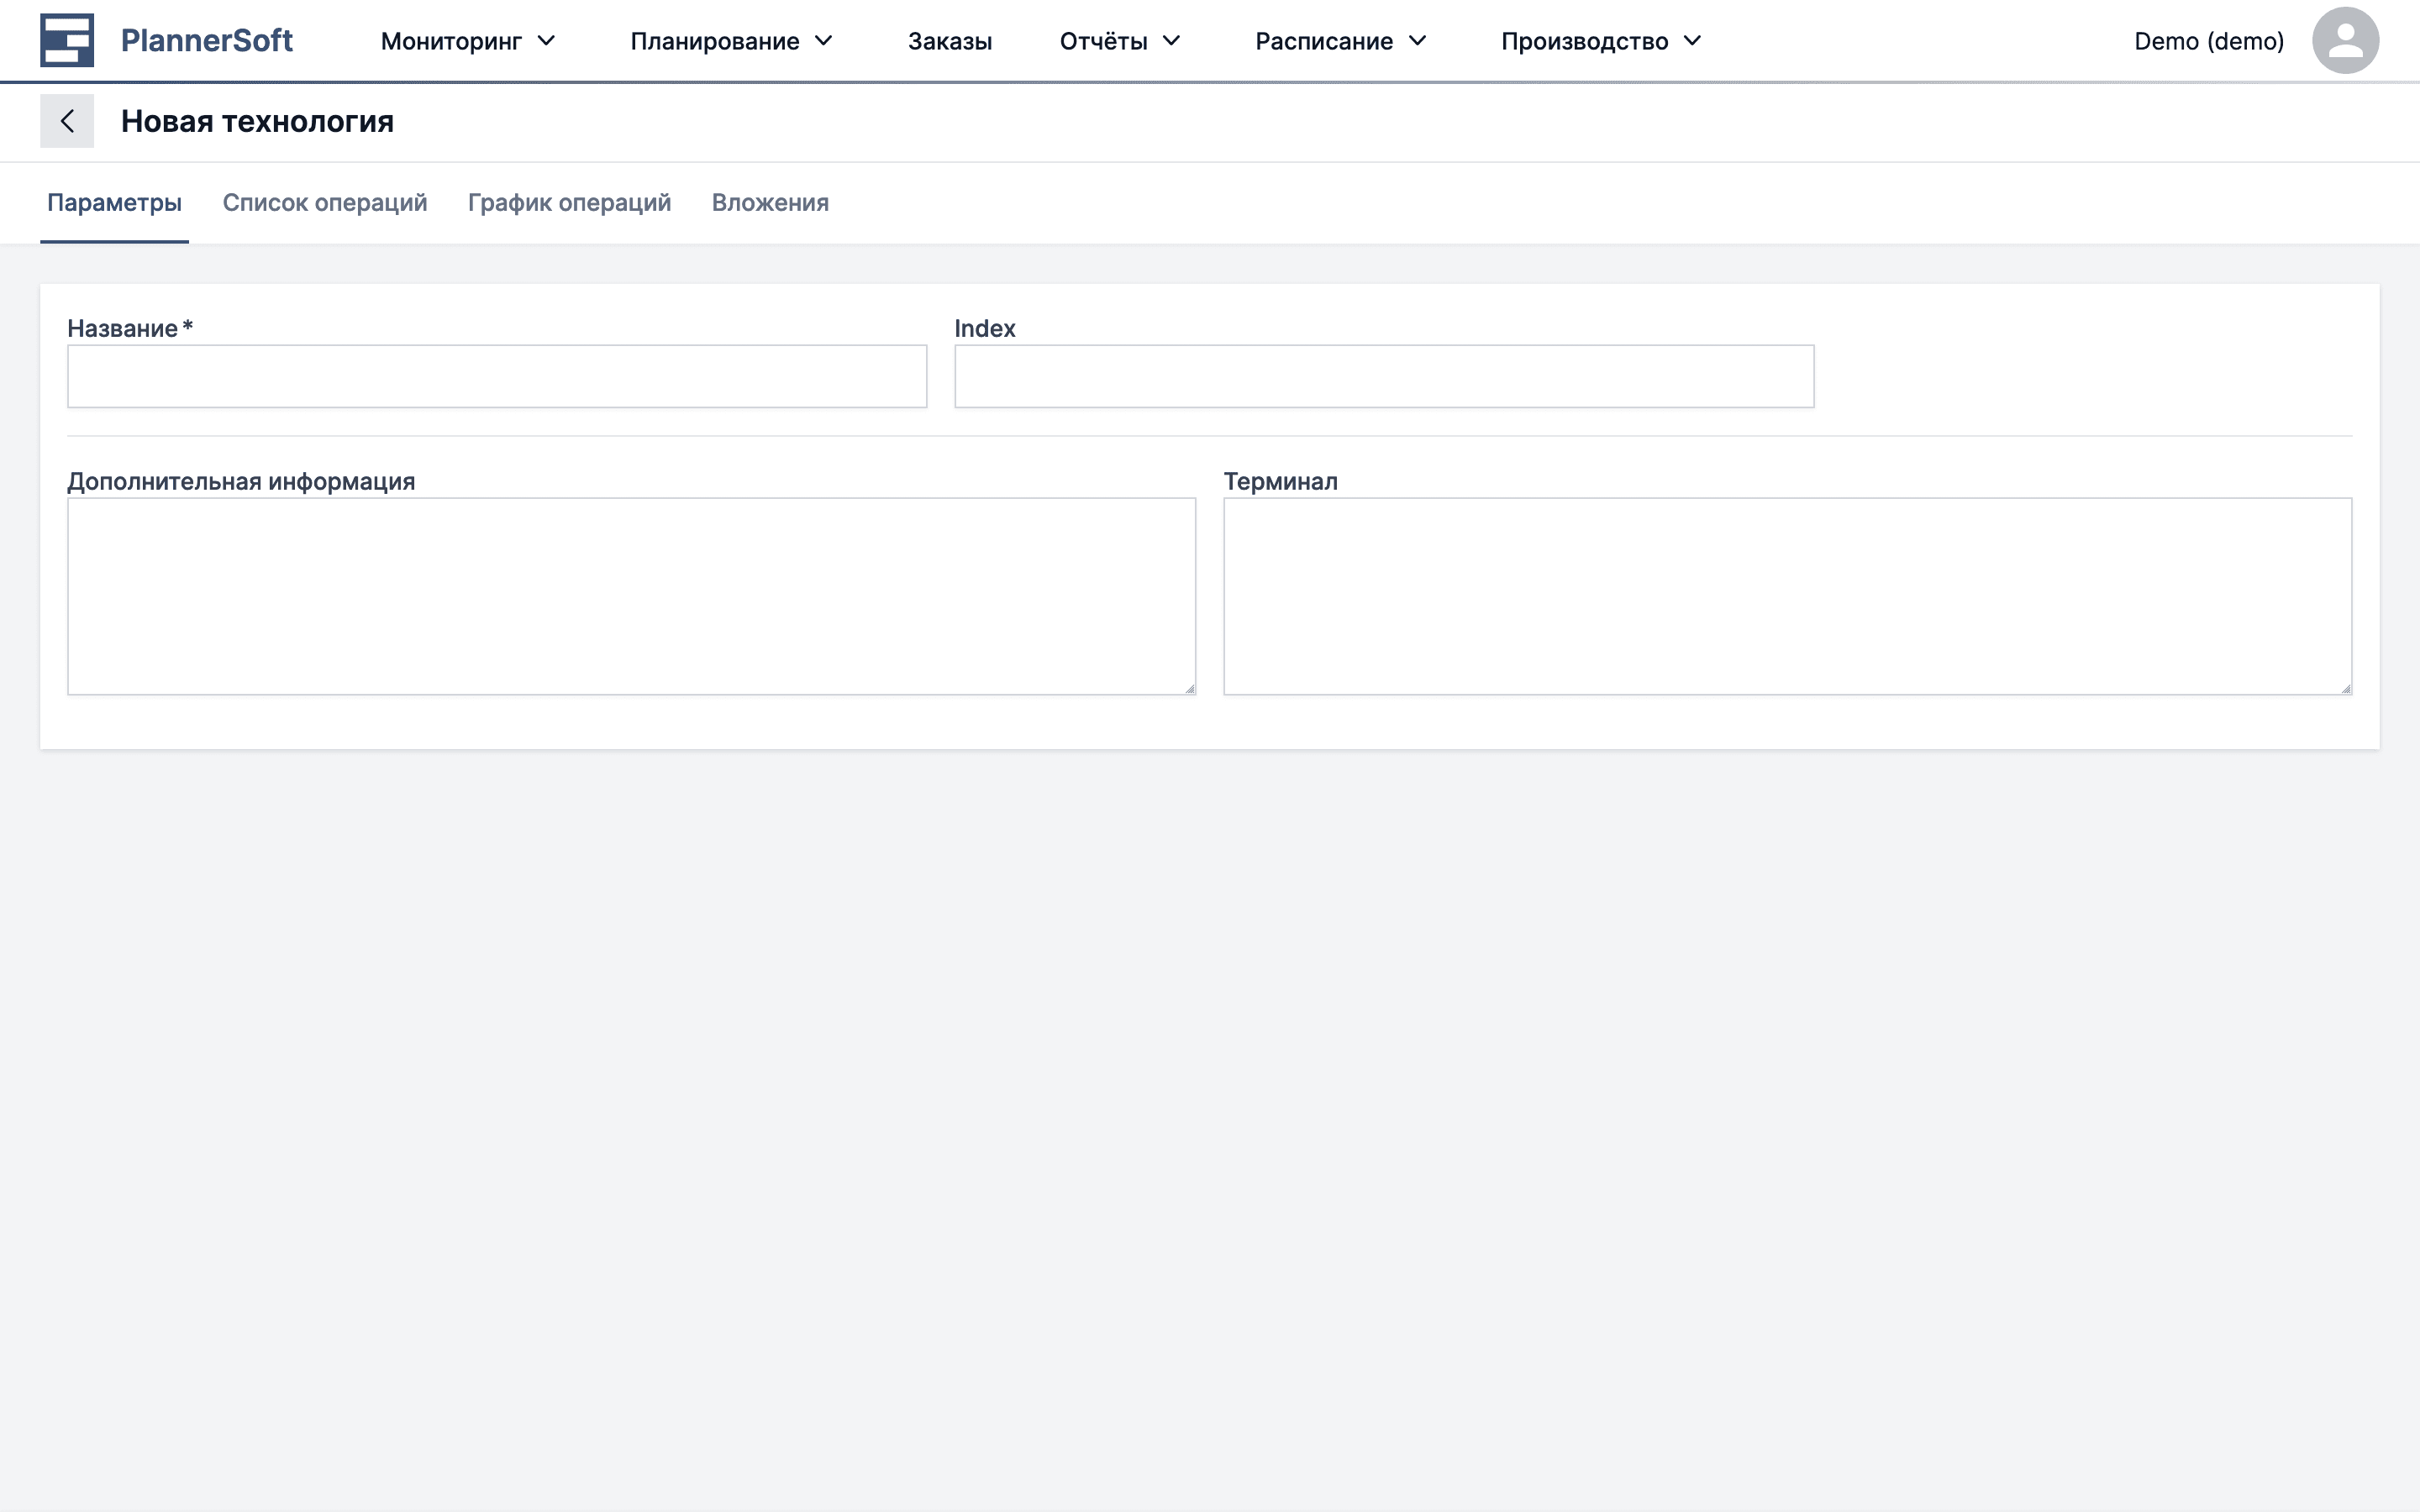Click the back arrow to leave Новая технология
The height and width of the screenshot is (1512, 2420).
tap(67, 120)
